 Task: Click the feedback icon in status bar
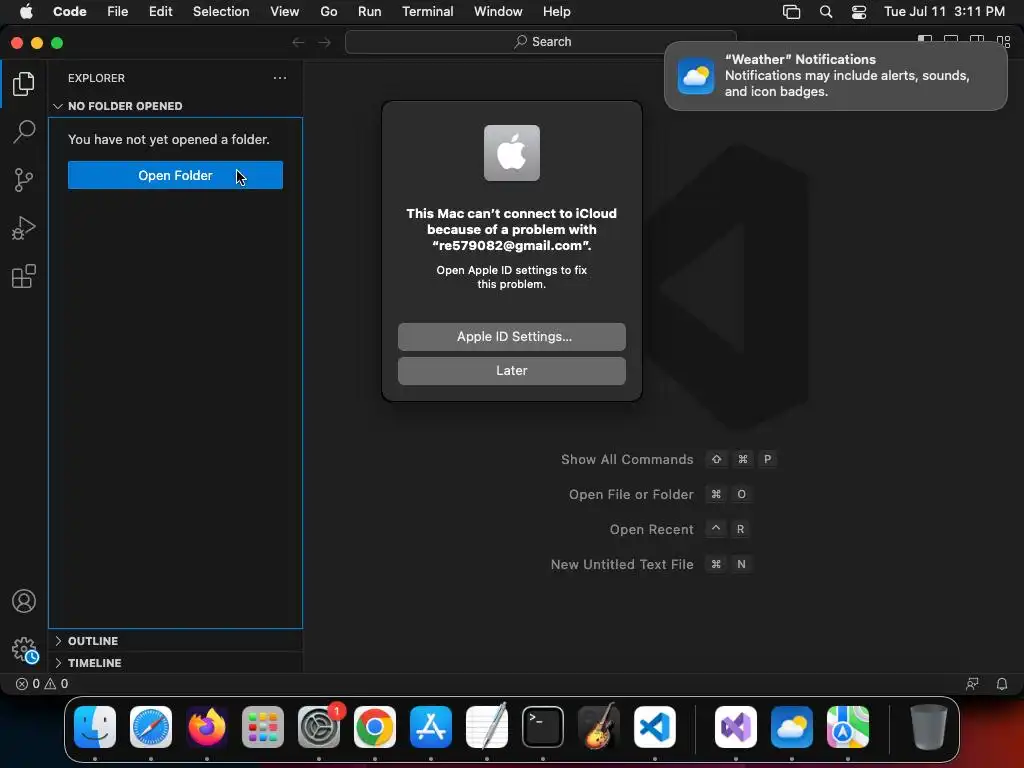[x=972, y=684]
